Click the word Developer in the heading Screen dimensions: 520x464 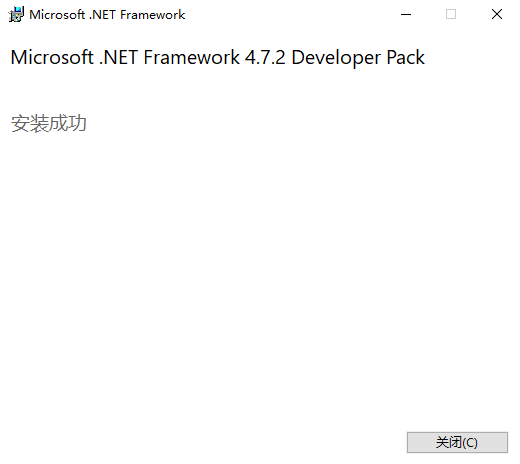tap(336, 58)
